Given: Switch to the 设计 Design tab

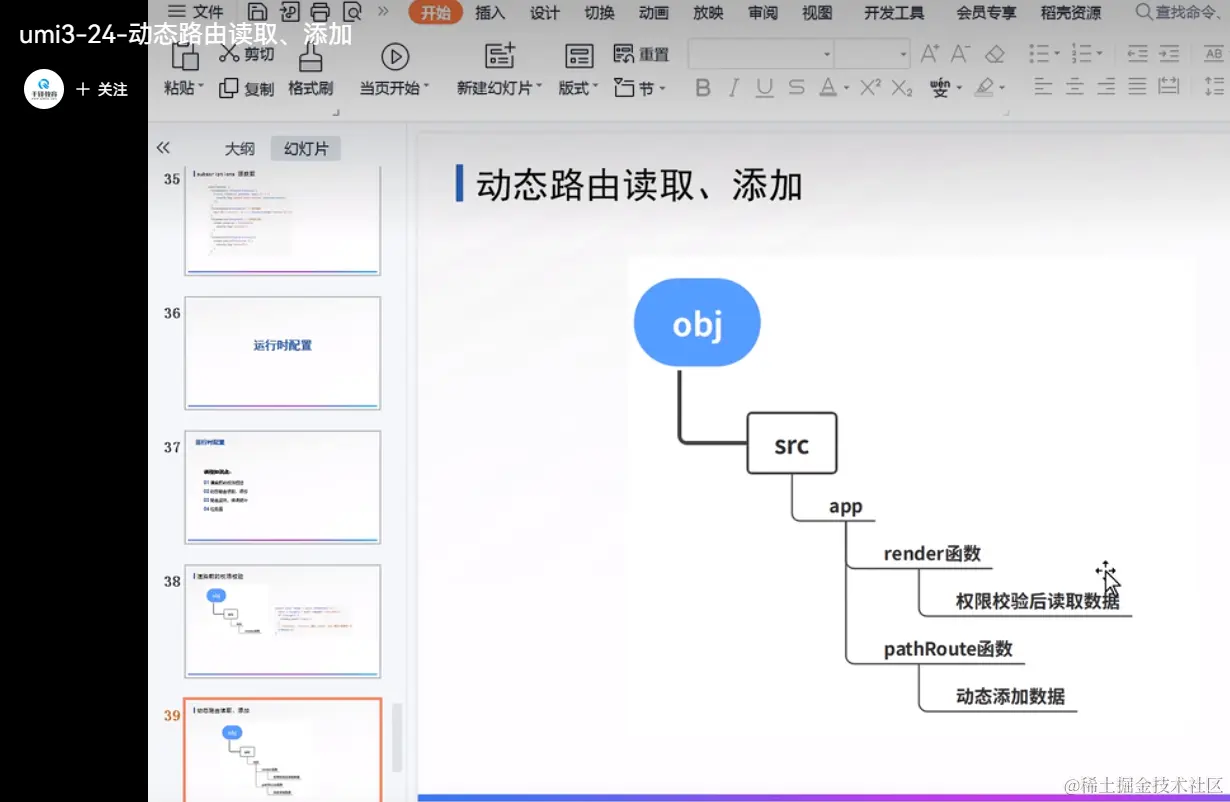Looking at the screenshot, I should (545, 13).
